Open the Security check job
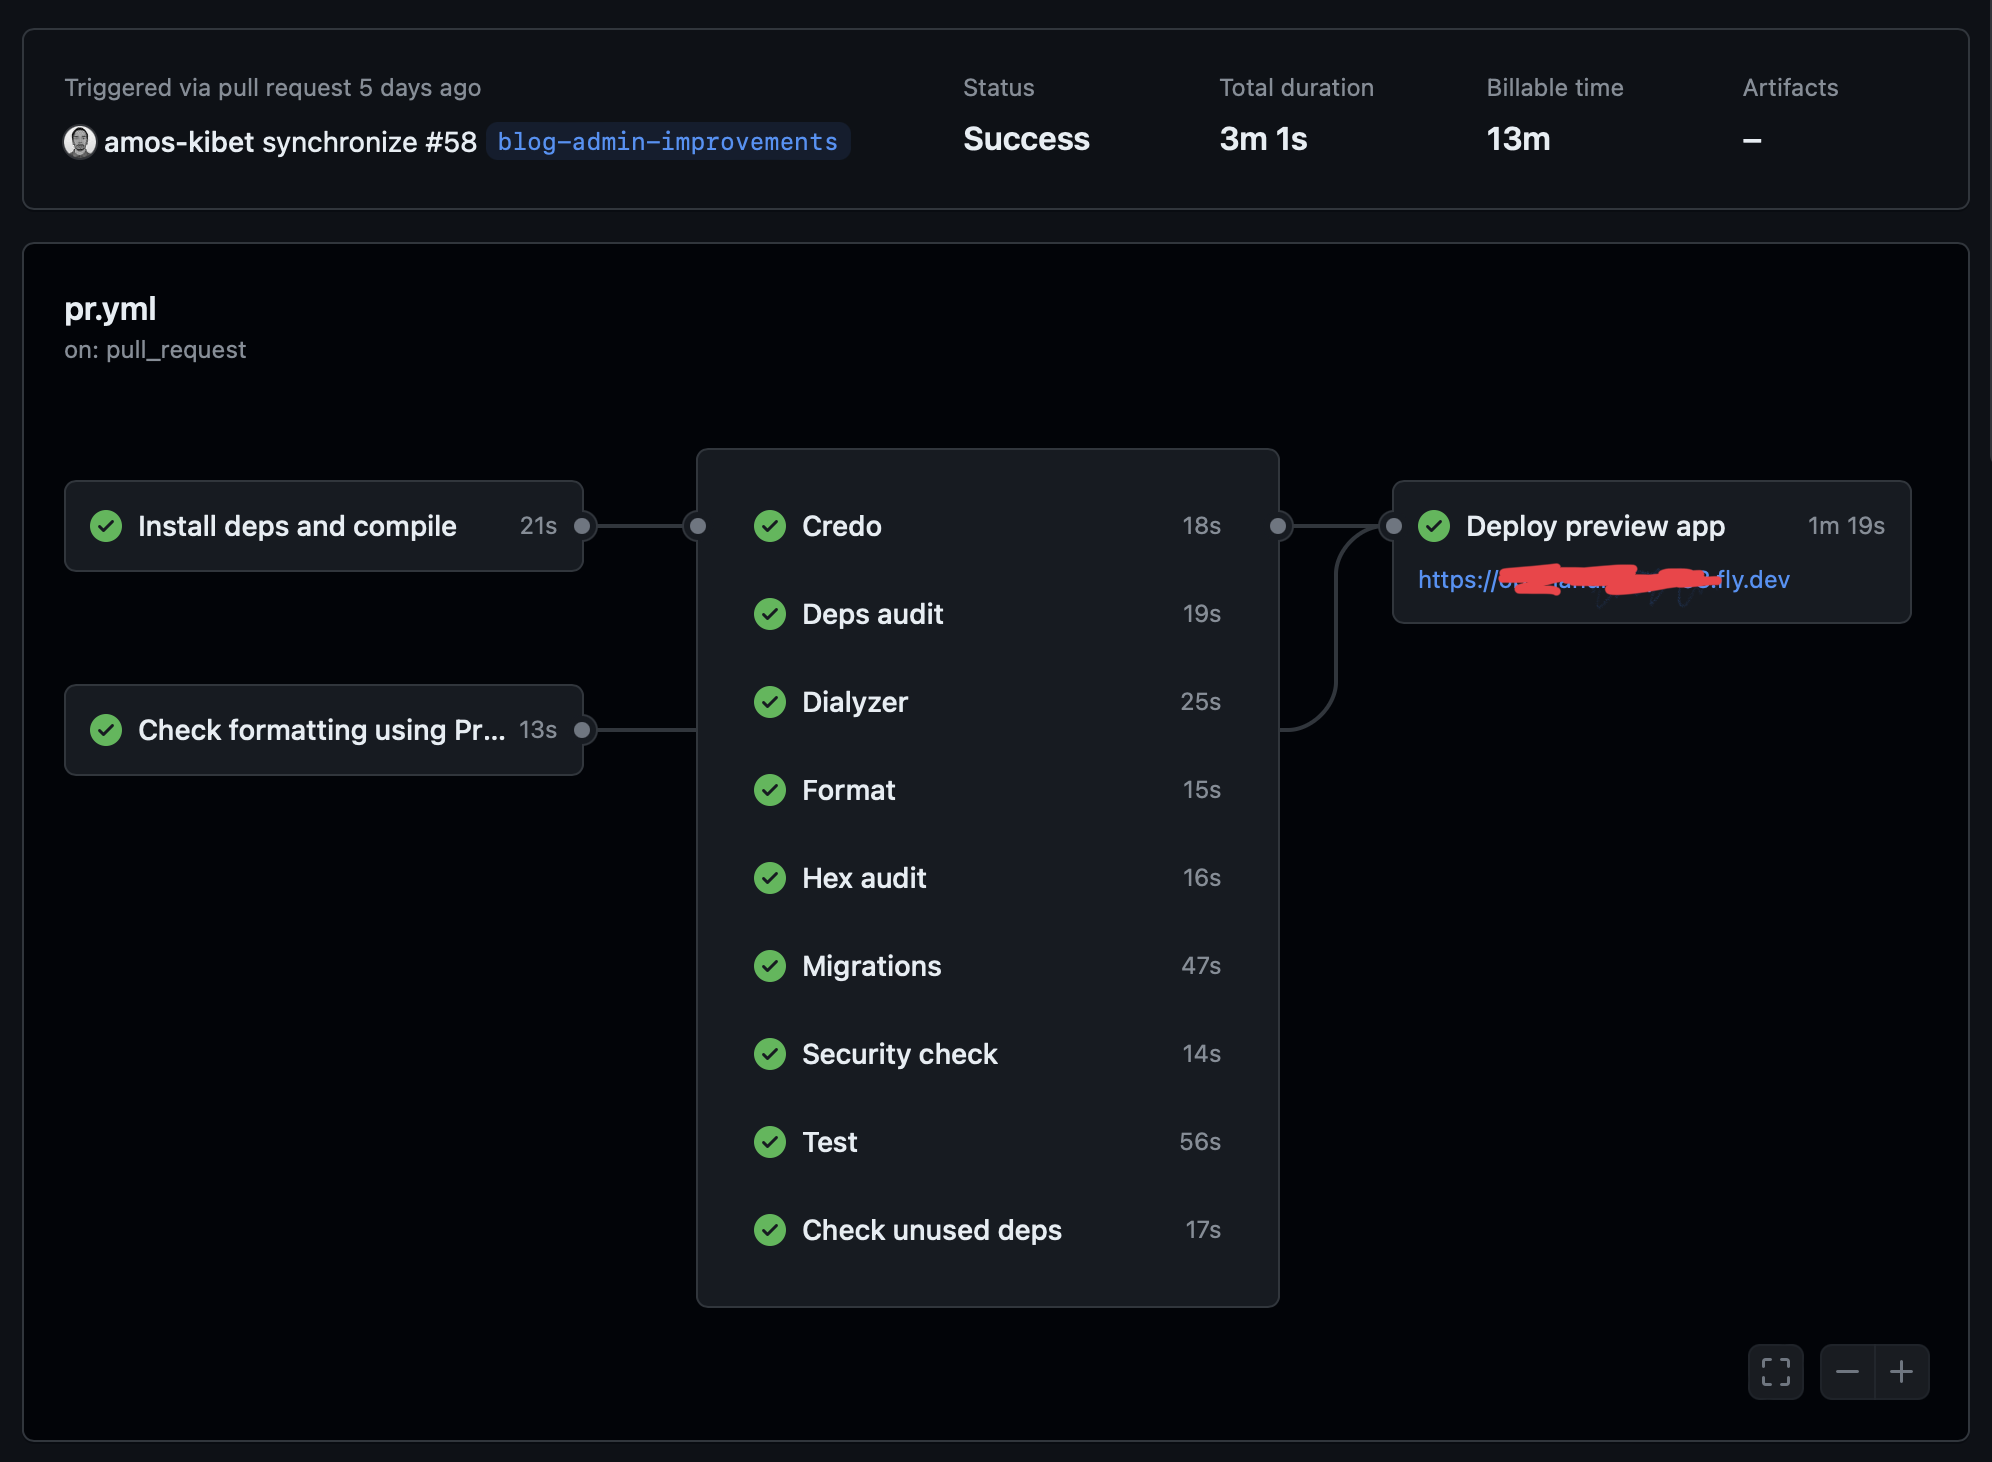The width and height of the screenshot is (1992, 1462). coord(899,1054)
